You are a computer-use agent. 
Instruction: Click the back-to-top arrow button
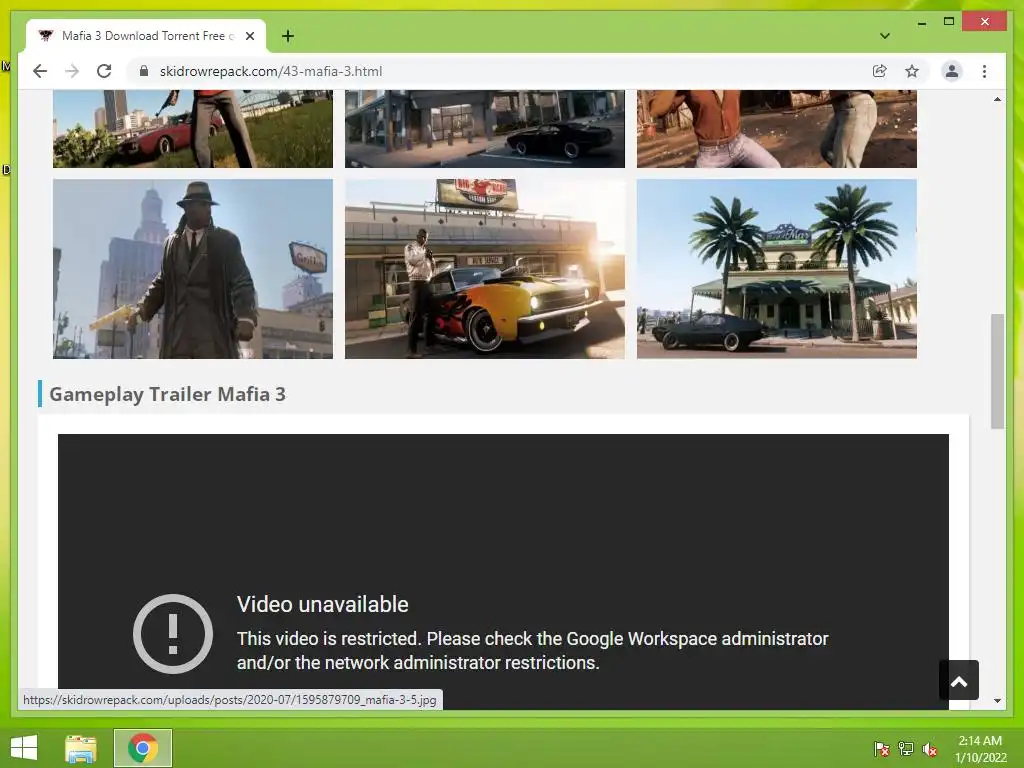pyautogui.click(x=959, y=680)
